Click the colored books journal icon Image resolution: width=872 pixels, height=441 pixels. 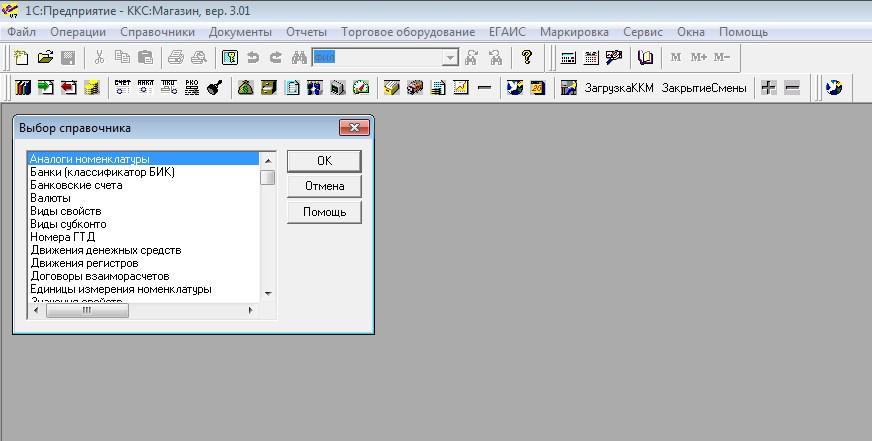tap(23, 88)
